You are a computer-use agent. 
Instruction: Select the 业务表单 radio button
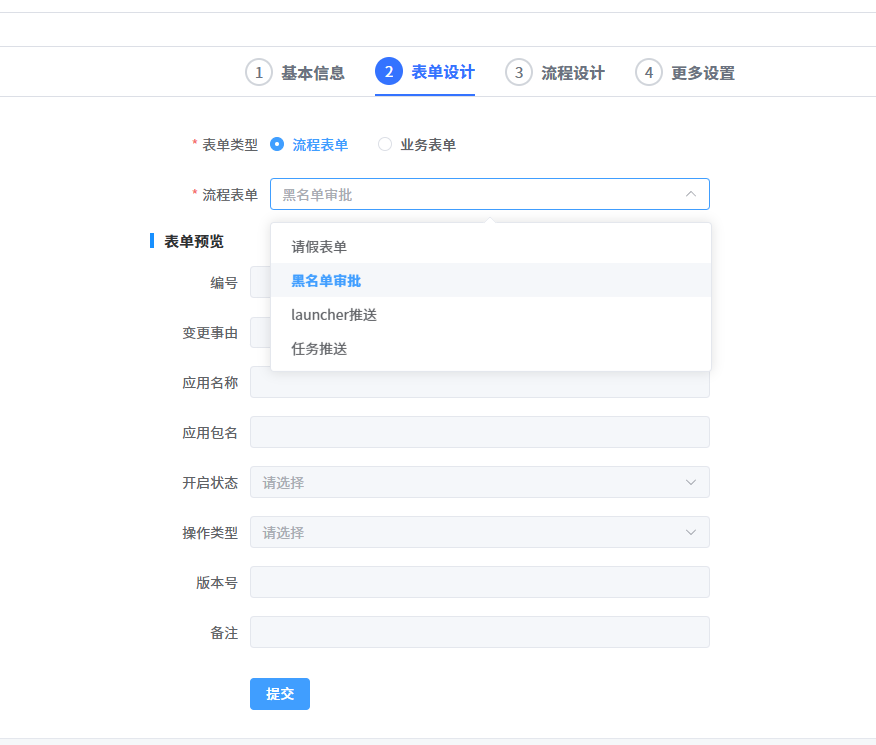coord(385,144)
